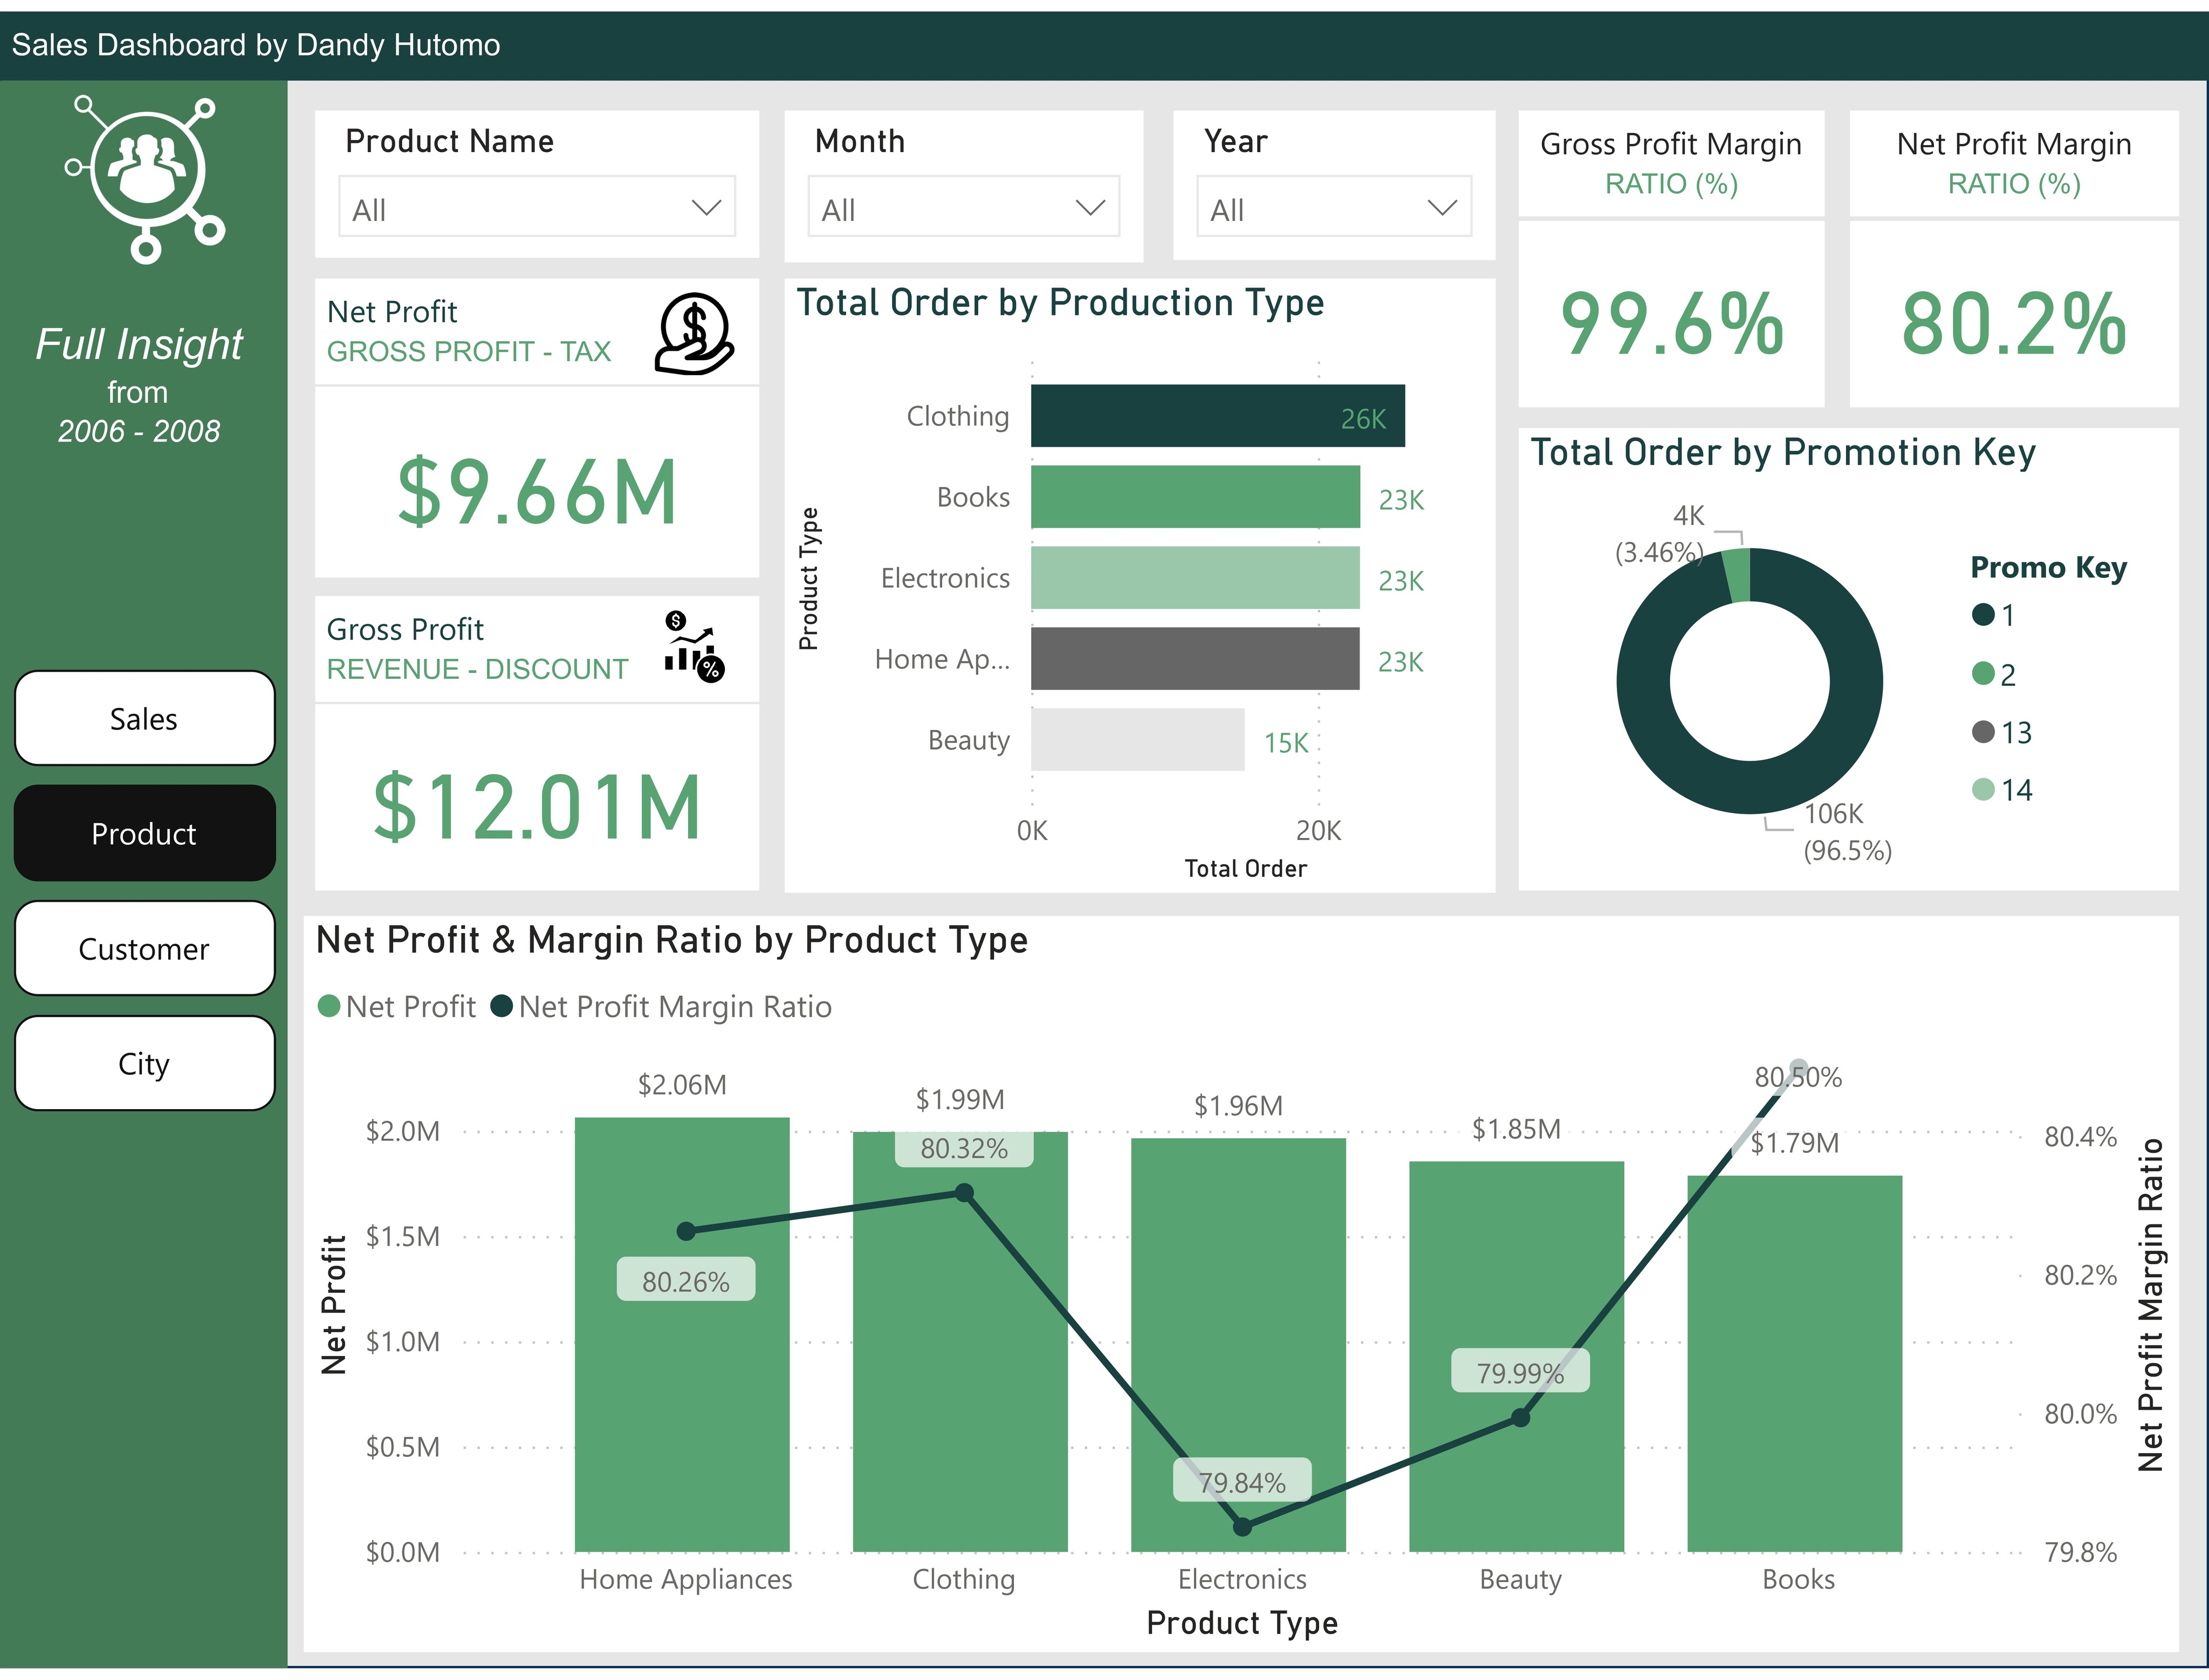Switch to the Sales page
Viewport: 2209px width, 1680px height.
pos(144,718)
